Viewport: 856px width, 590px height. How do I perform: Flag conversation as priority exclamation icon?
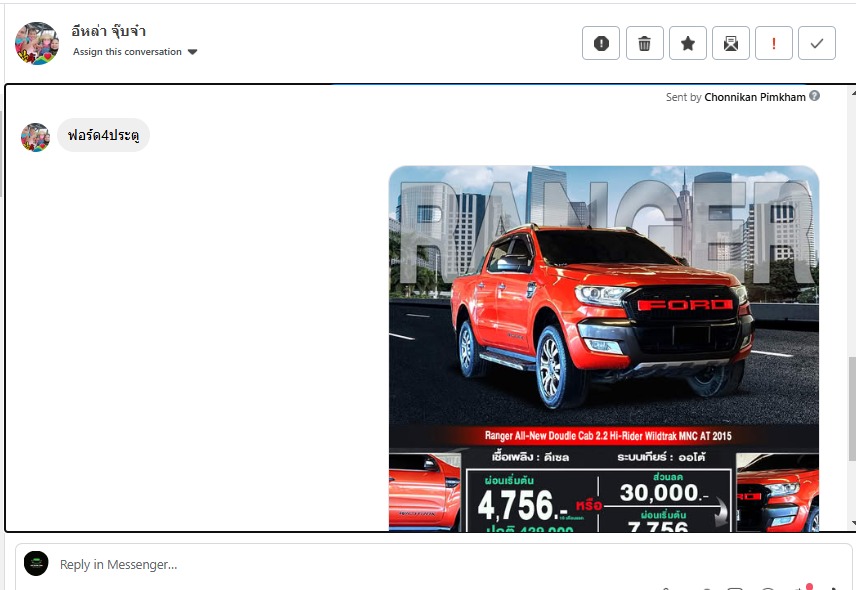click(774, 43)
